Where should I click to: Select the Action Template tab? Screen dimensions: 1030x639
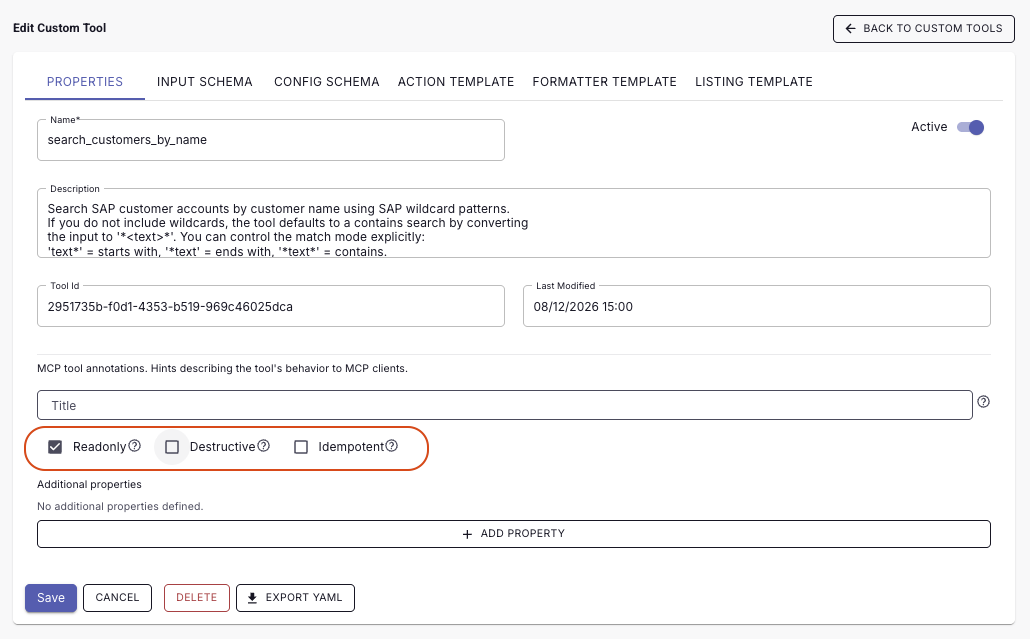click(x=456, y=82)
